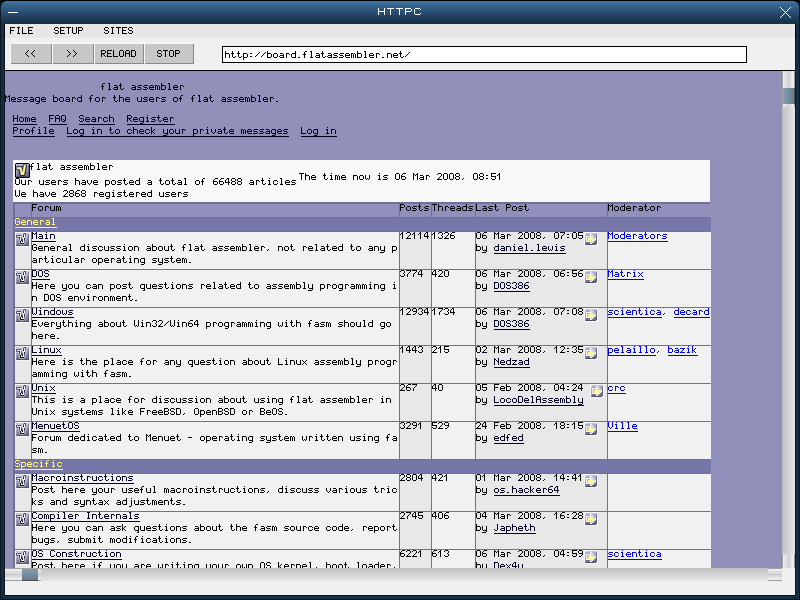The image size is (800, 600).
Task: Open the Search link
Action: tap(96, 119)
